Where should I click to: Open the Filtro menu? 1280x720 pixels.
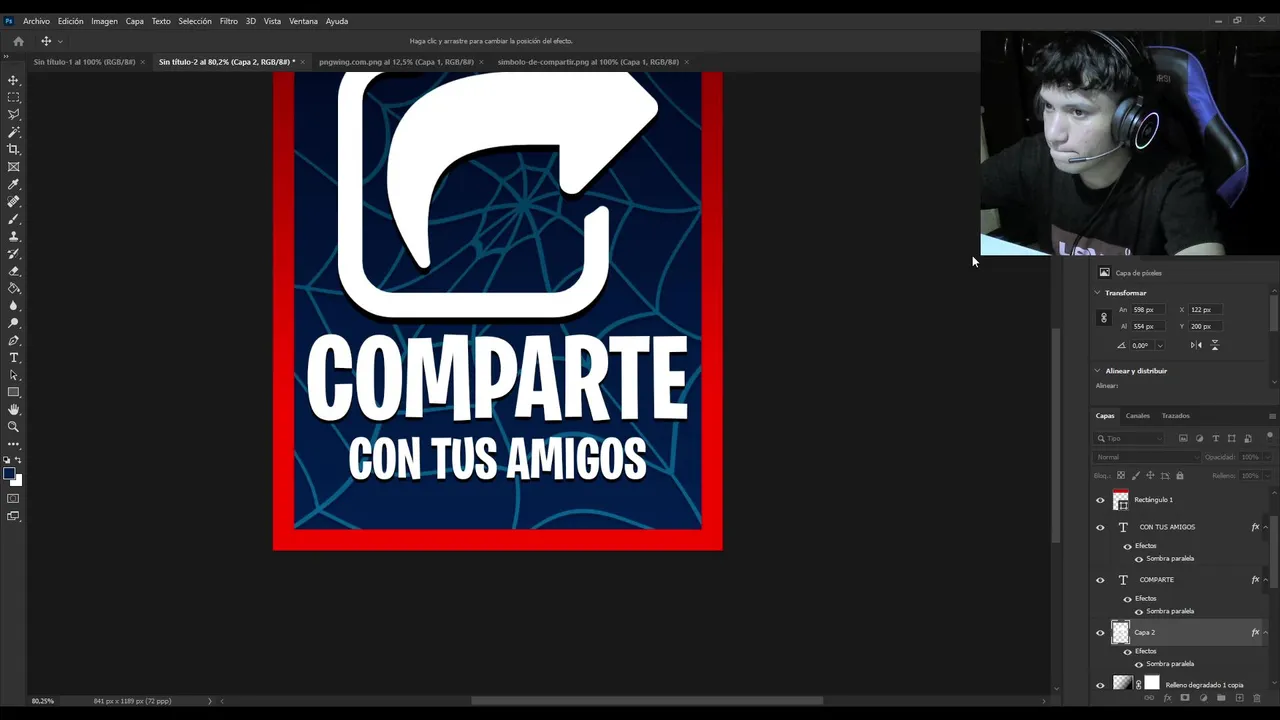pyautogui.click(x=229, y=21)
